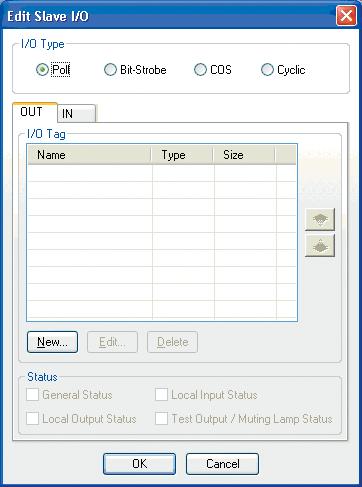Switch to the IN tab
The height and width of the screenshot is (487, 362).
pos(76,114)
